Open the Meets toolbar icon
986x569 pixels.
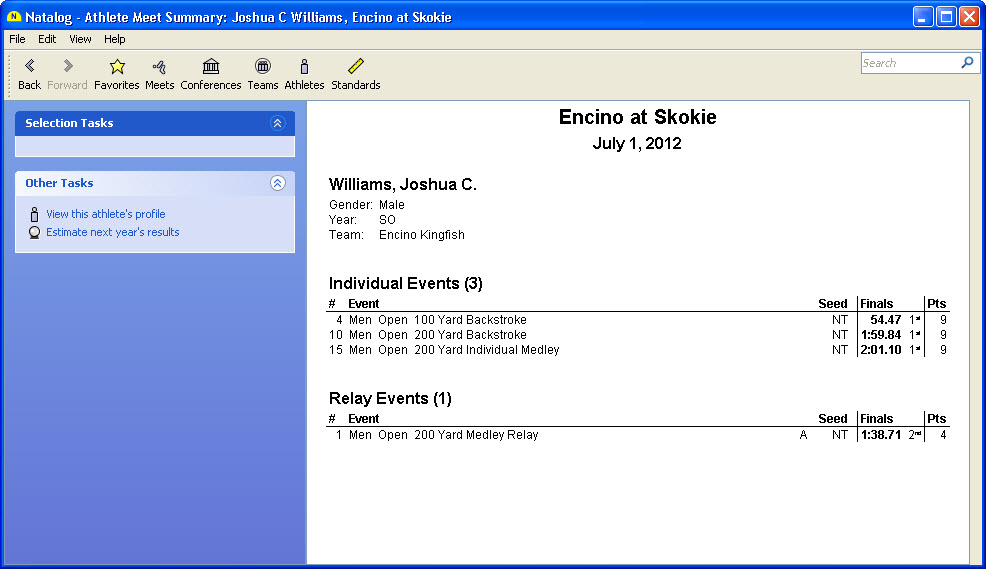159,67
